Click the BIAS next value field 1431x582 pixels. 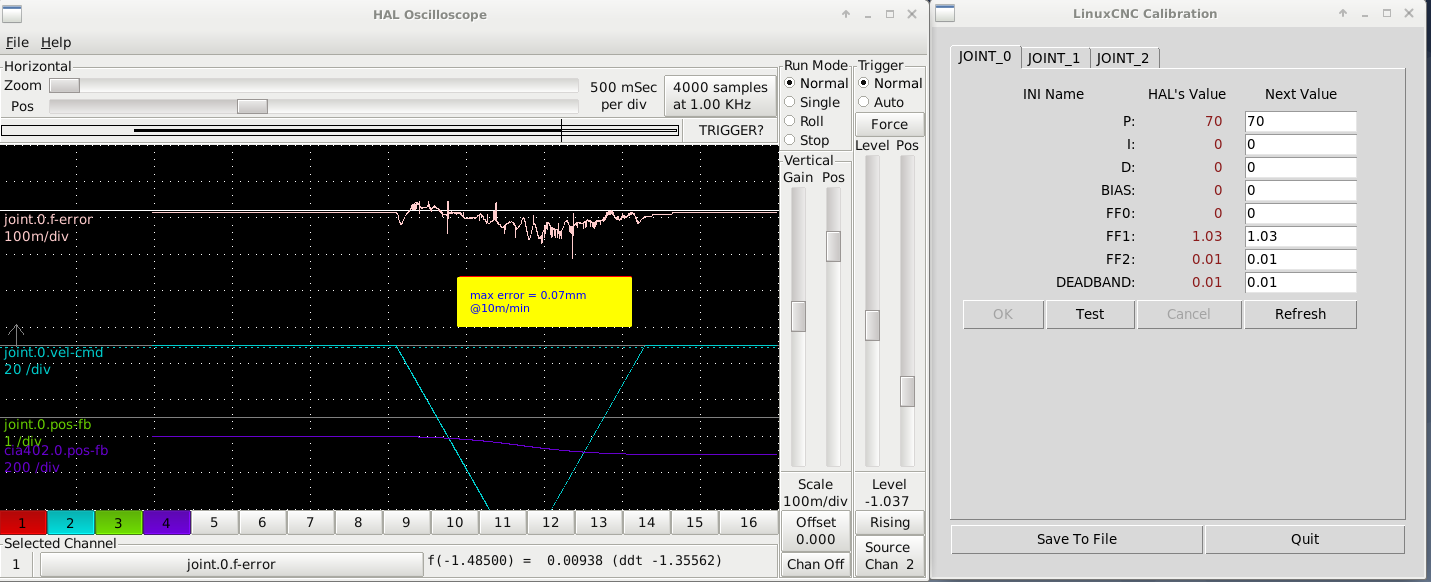pos(1300,190)
